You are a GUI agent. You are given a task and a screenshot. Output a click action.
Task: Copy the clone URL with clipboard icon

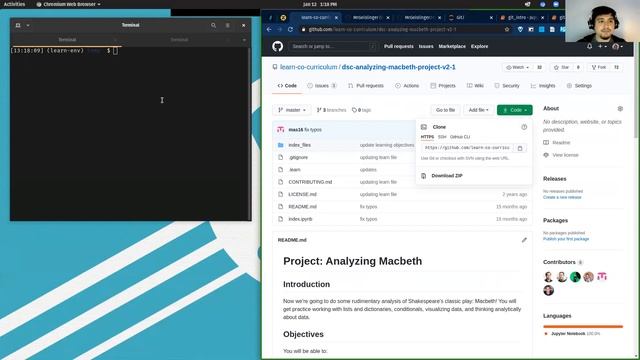(520, 148)
